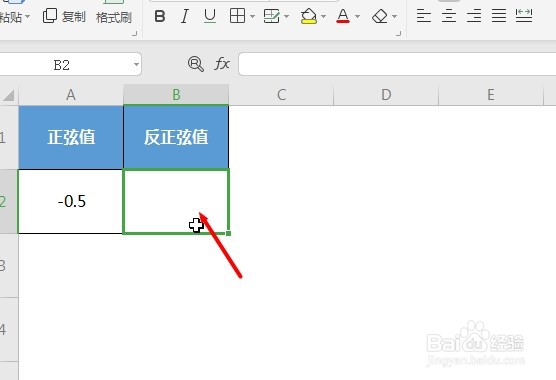
Task: Open font group dialog launcher
Action: pos(399,33)
